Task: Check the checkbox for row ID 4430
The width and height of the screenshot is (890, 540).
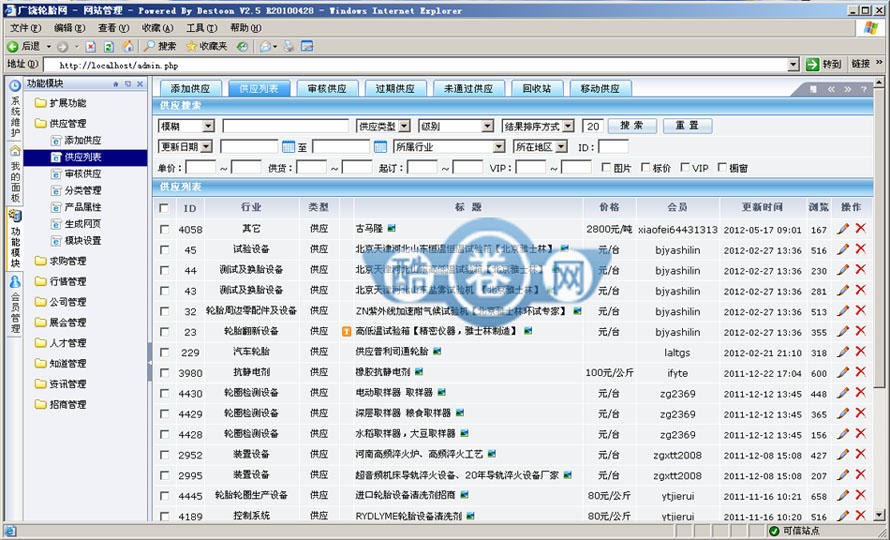Action: tap(164, 394)
